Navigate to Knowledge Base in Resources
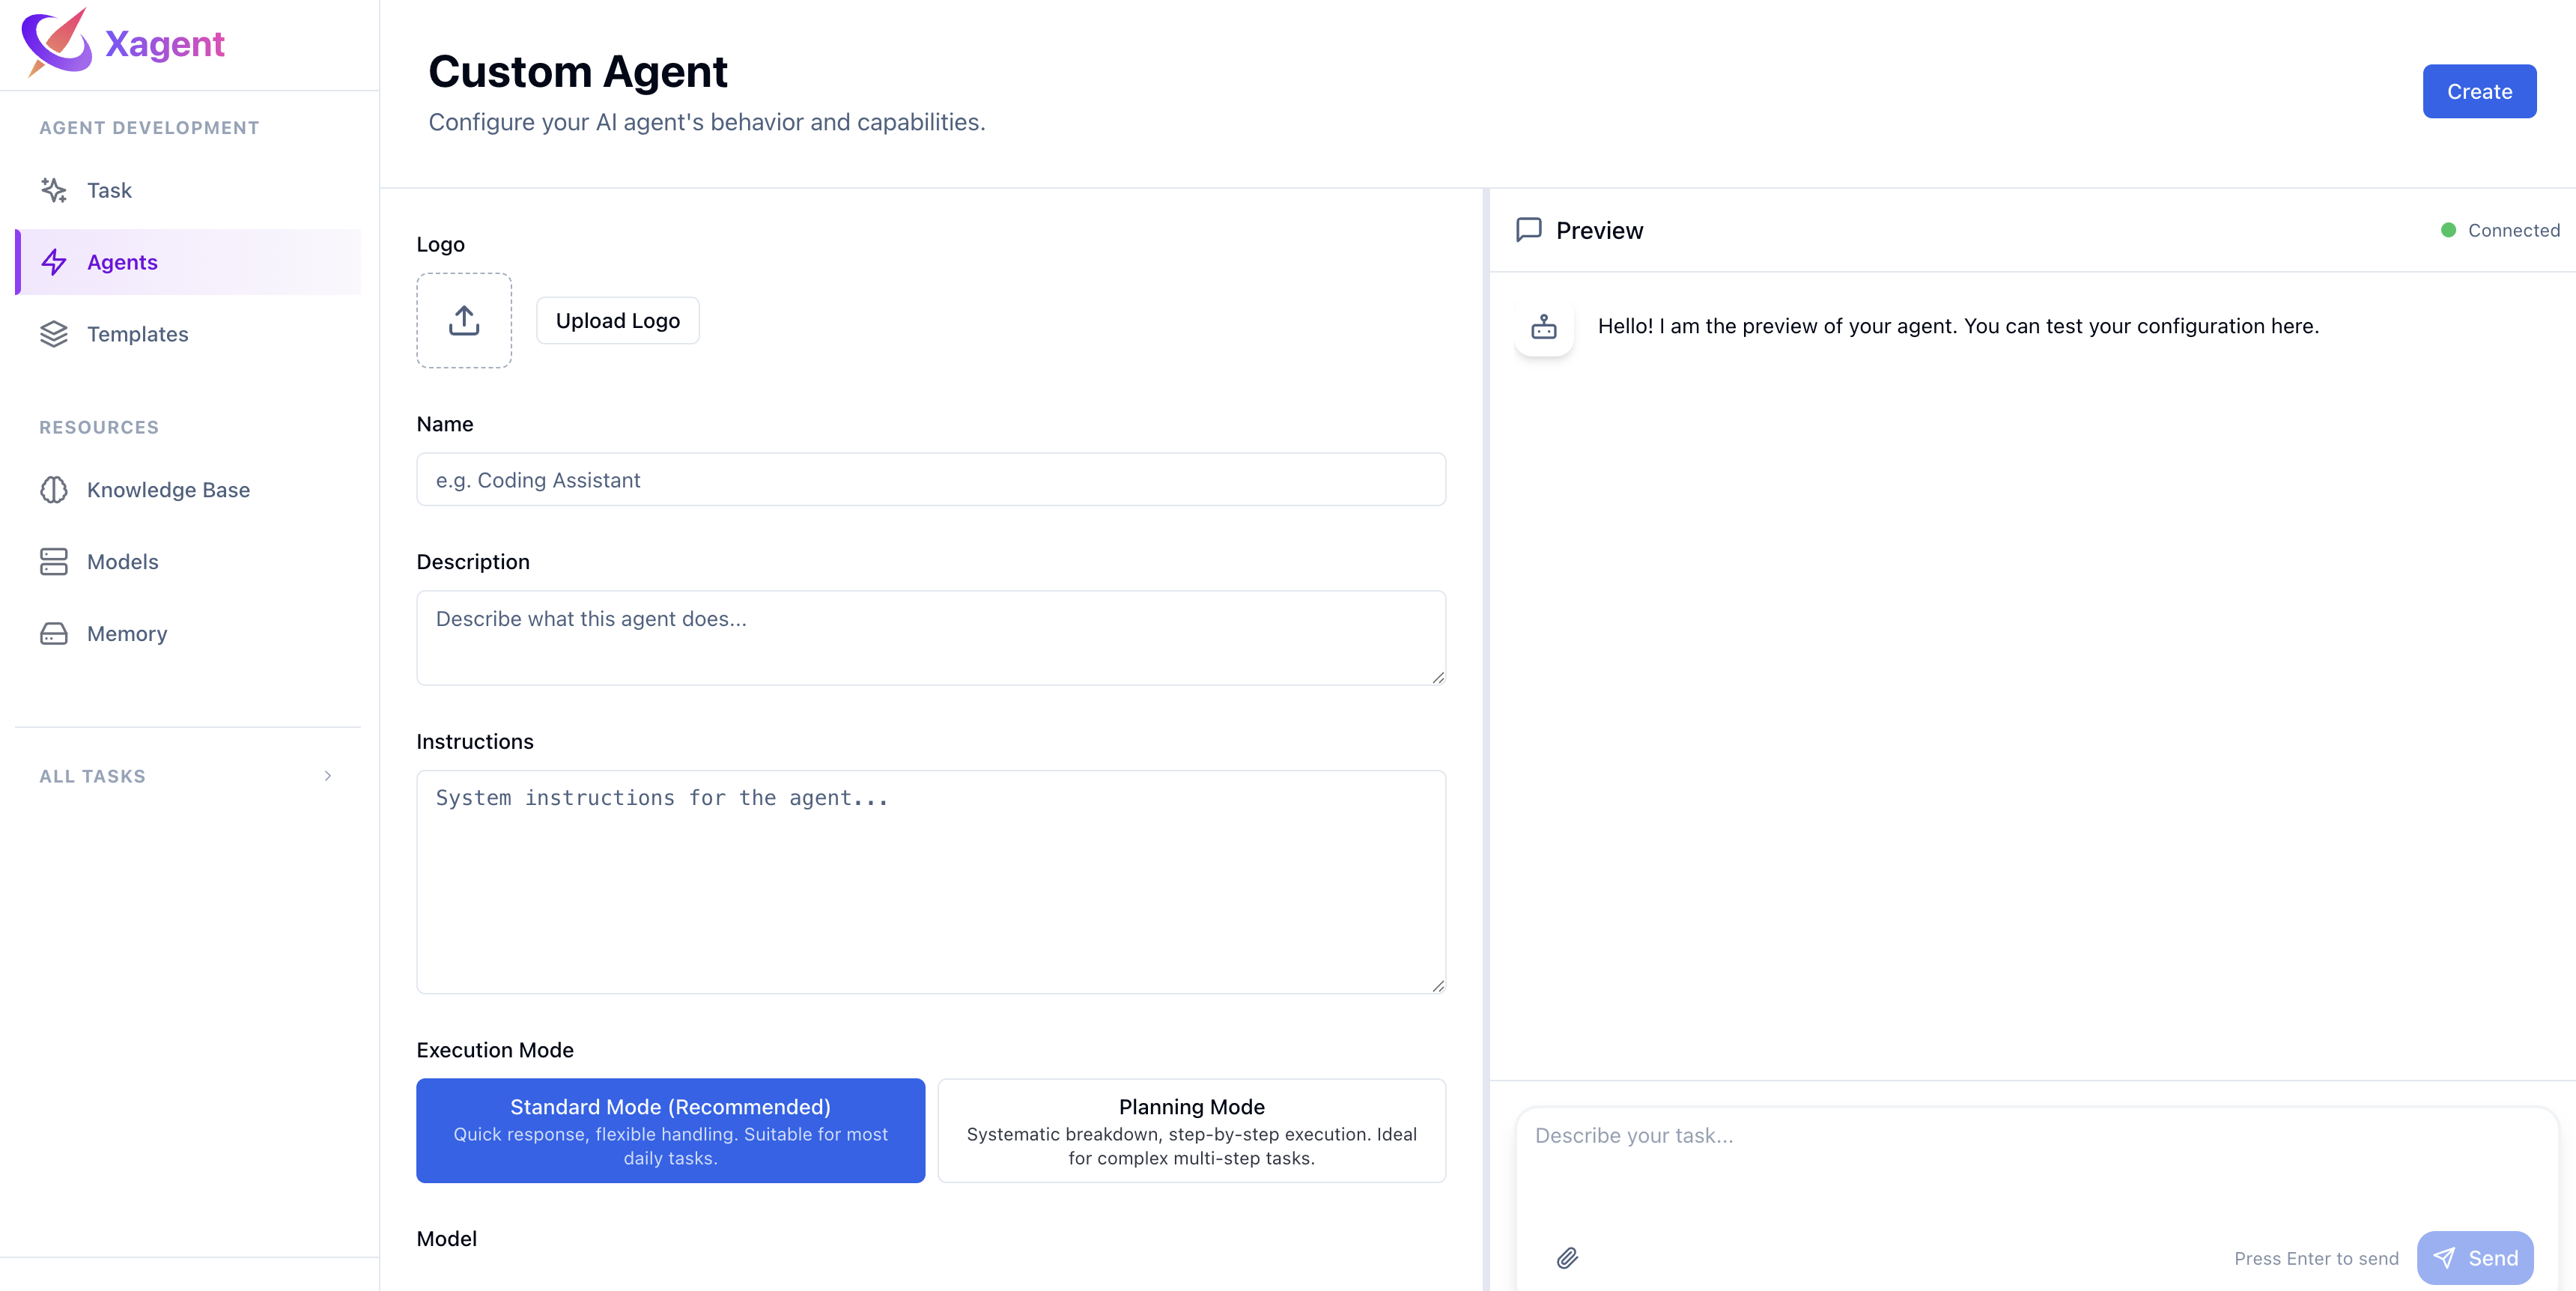 click(x=168, y=489)
